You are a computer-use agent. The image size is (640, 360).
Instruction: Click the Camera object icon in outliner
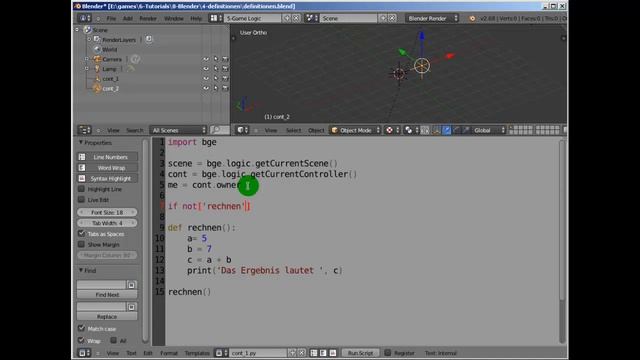point(97,59)
